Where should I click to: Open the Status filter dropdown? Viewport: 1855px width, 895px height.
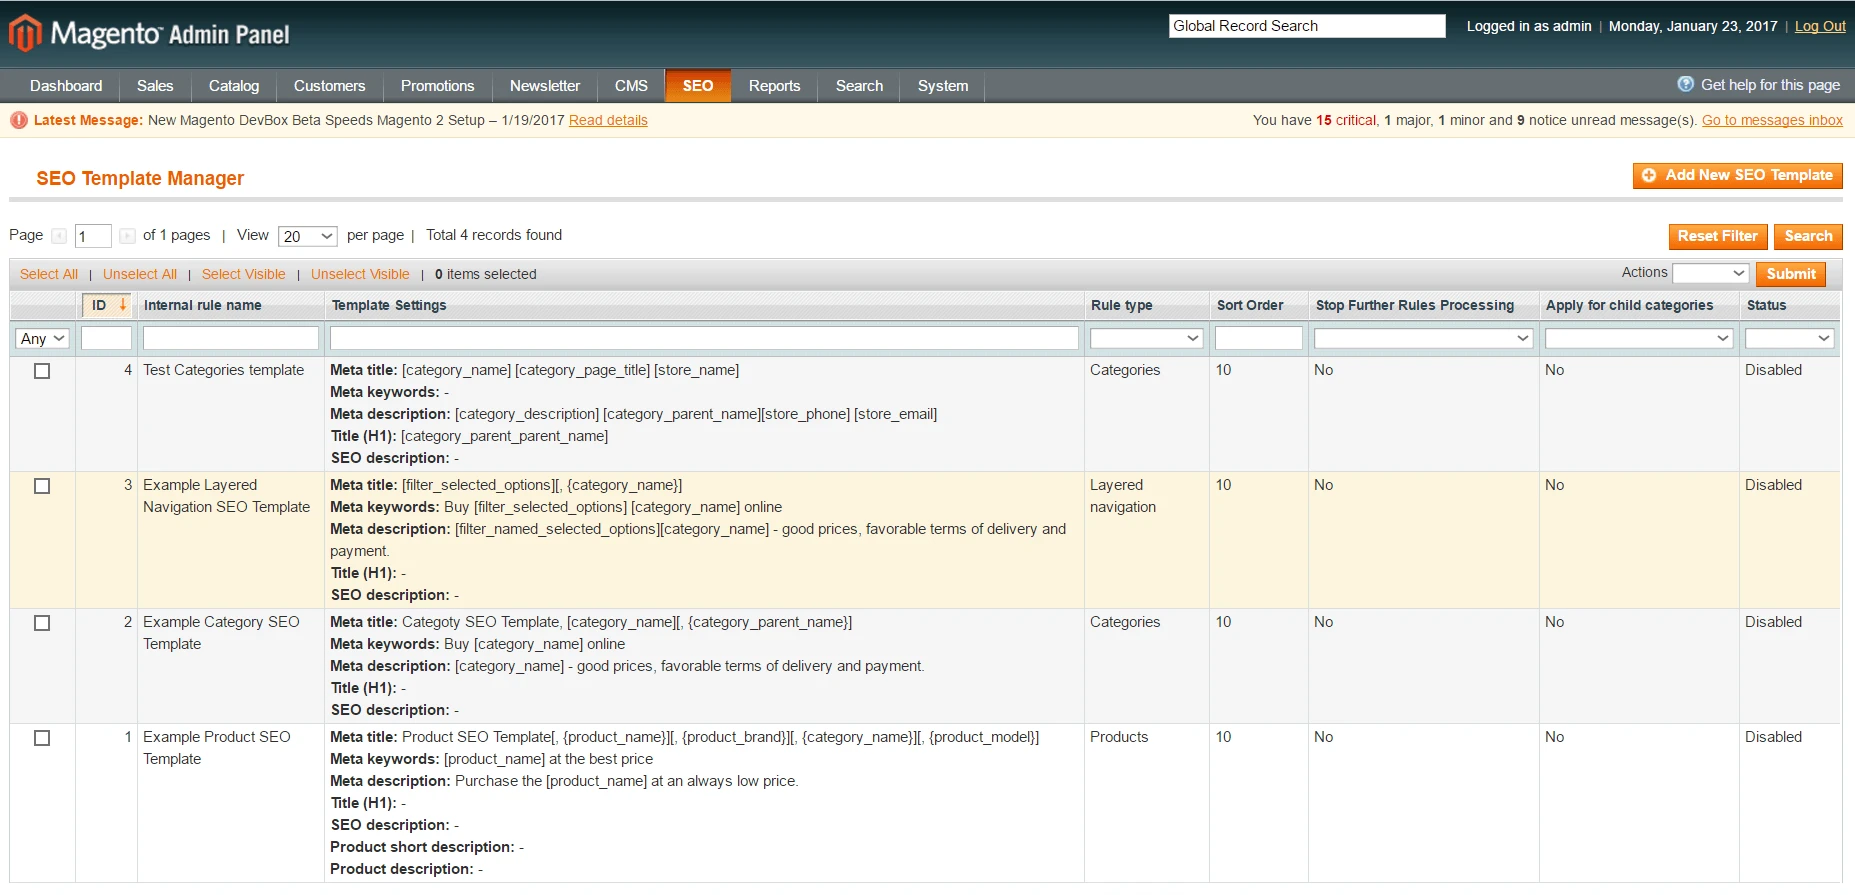pyautogui.click(x=1790, y=339)
